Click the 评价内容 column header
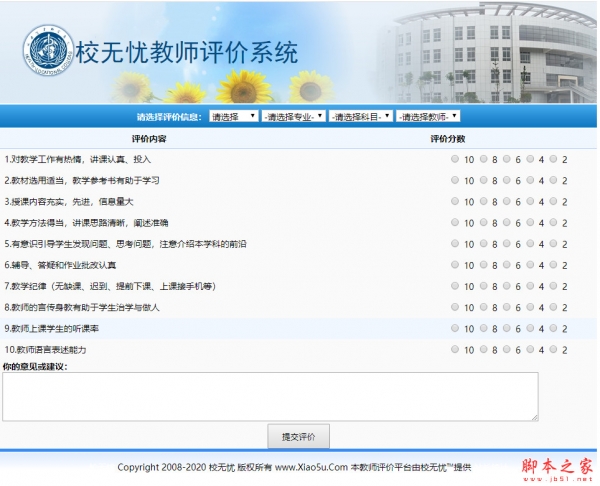This screenshot has height=486, width=600. pos(149,139)
